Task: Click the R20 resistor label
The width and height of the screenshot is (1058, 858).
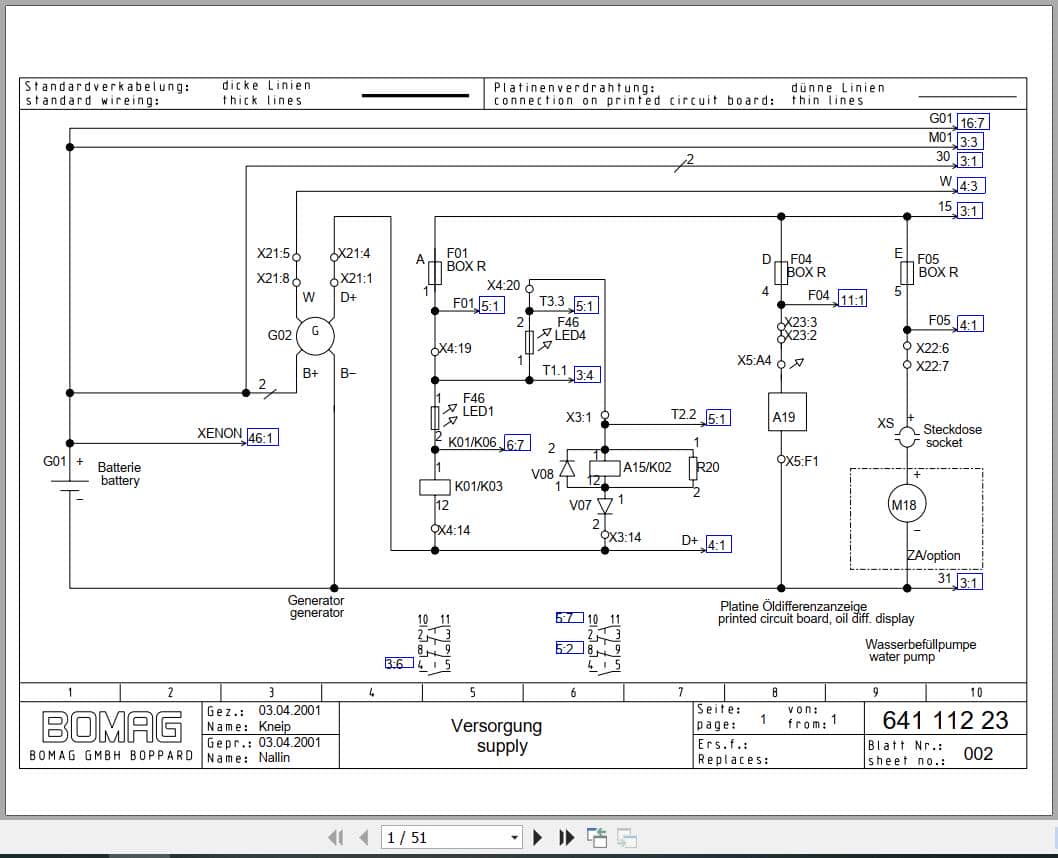Action: tap(708, 467)
